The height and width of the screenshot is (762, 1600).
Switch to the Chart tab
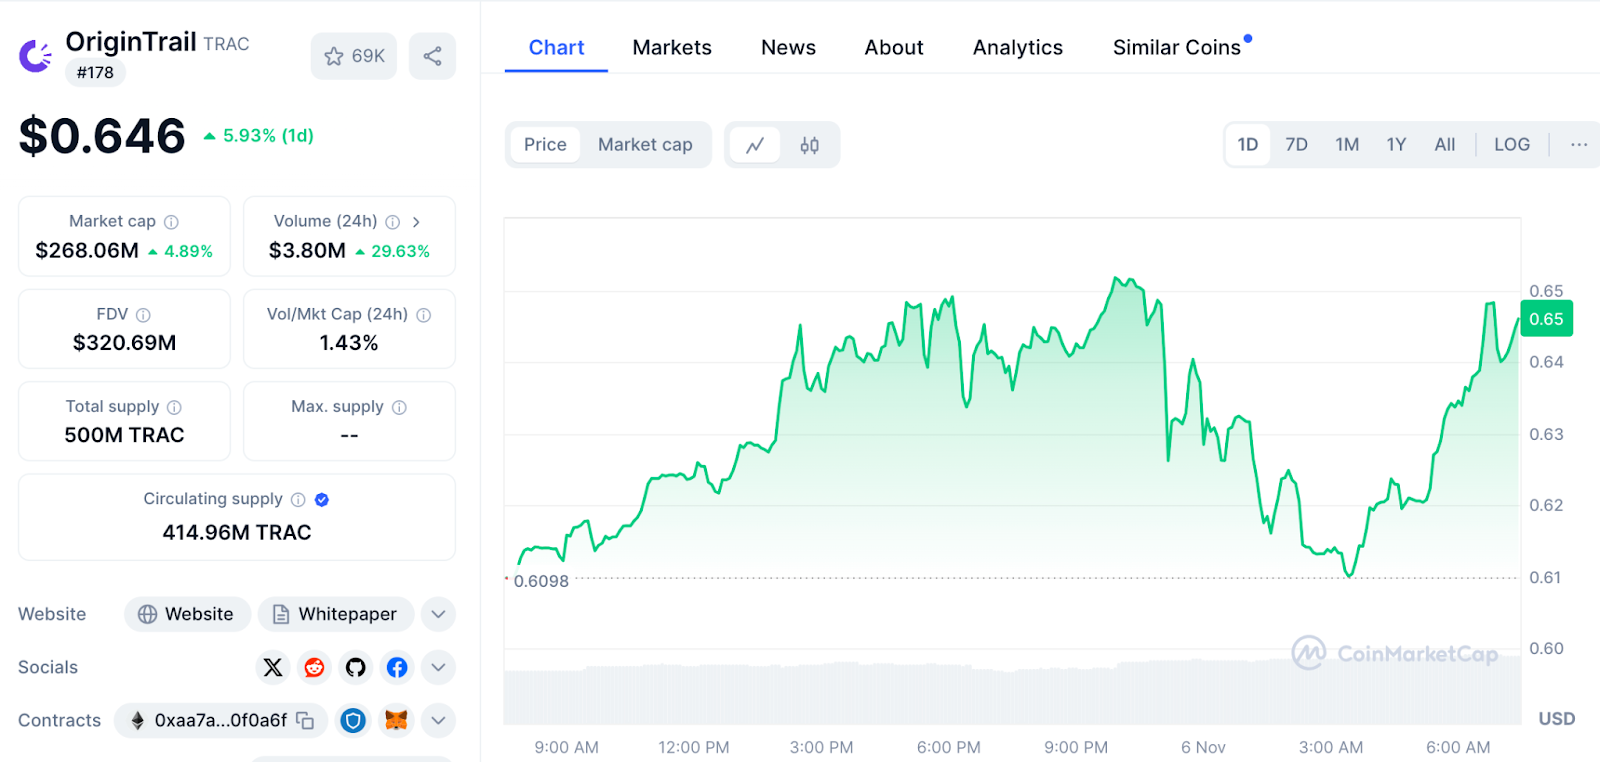[x=556, y=48]
